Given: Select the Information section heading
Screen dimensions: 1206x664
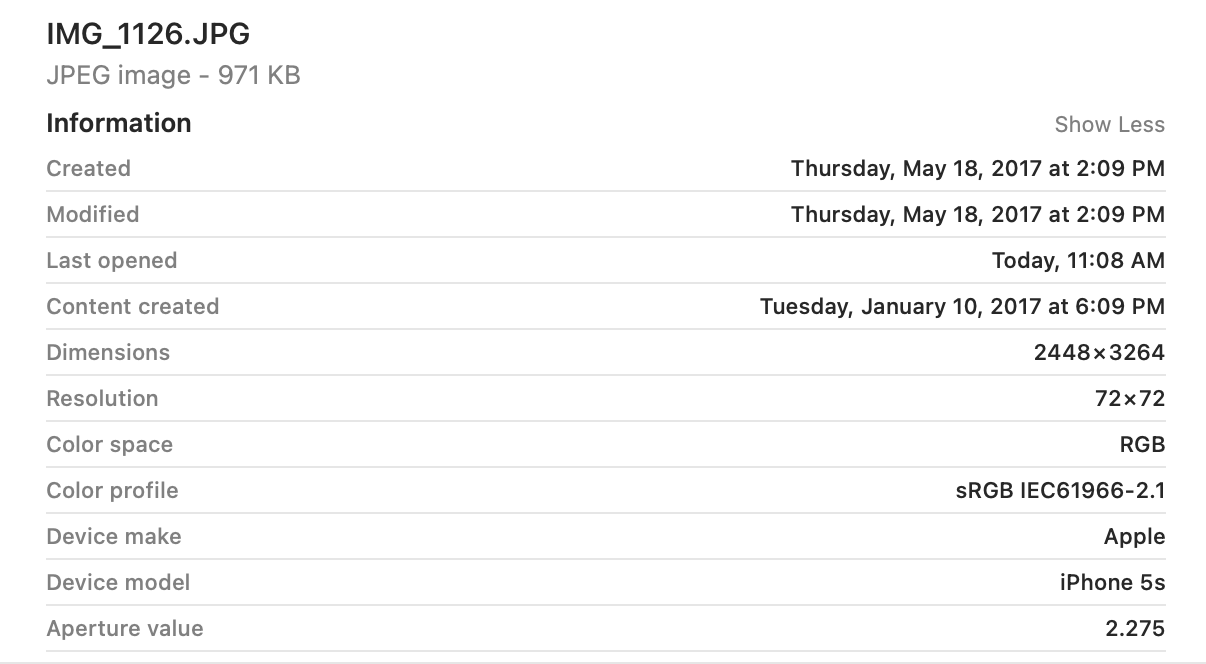Looking at the screenshot, I should [119, 123].
